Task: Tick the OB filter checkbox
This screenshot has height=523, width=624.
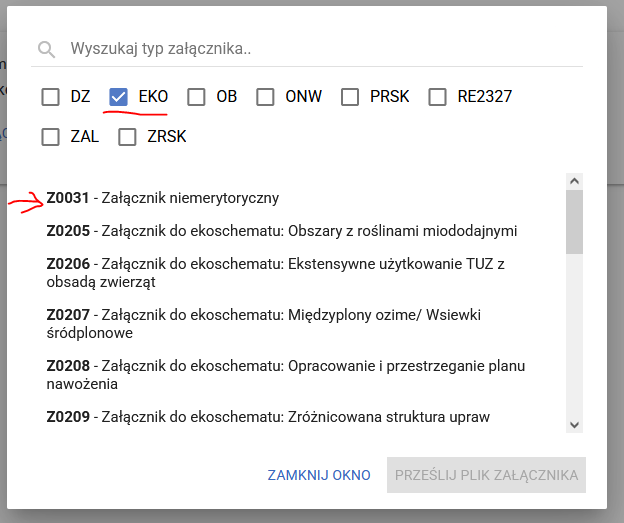Action: 196,97
